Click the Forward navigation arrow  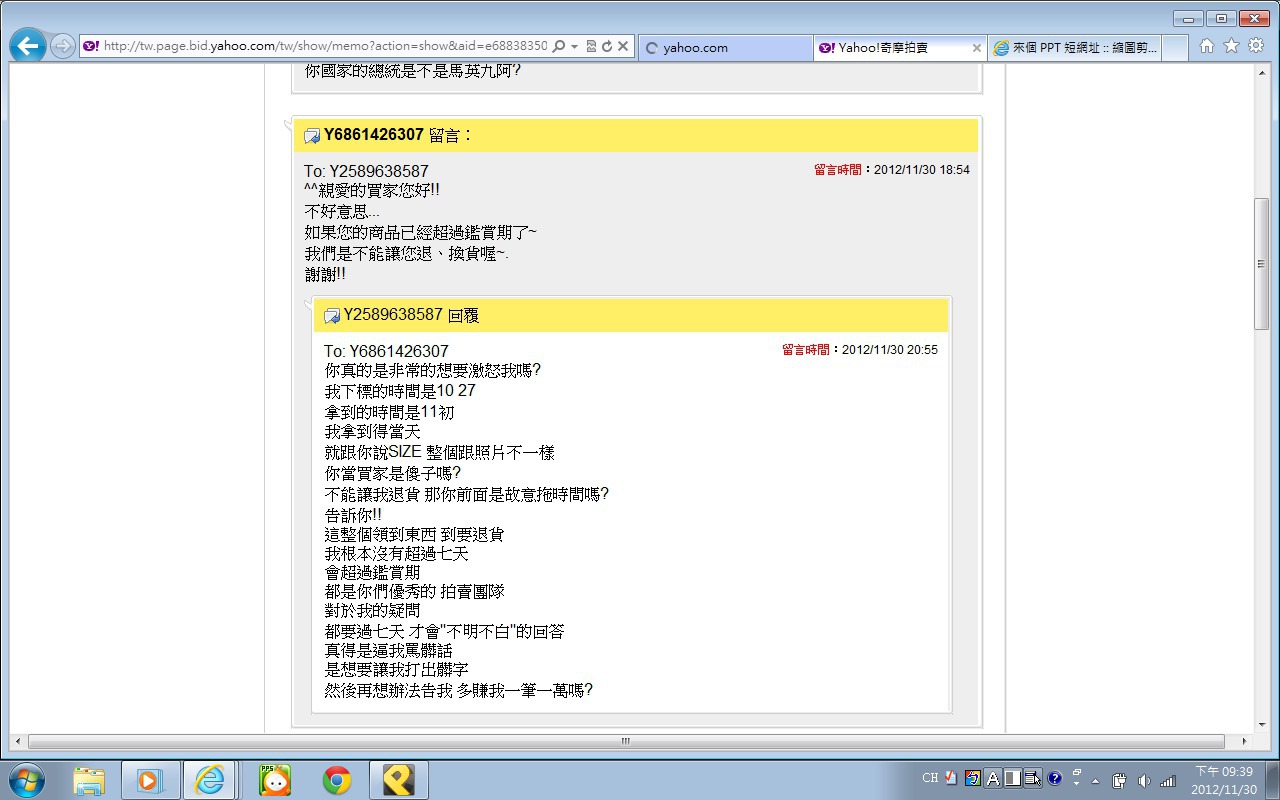click(x=62, y=46)
